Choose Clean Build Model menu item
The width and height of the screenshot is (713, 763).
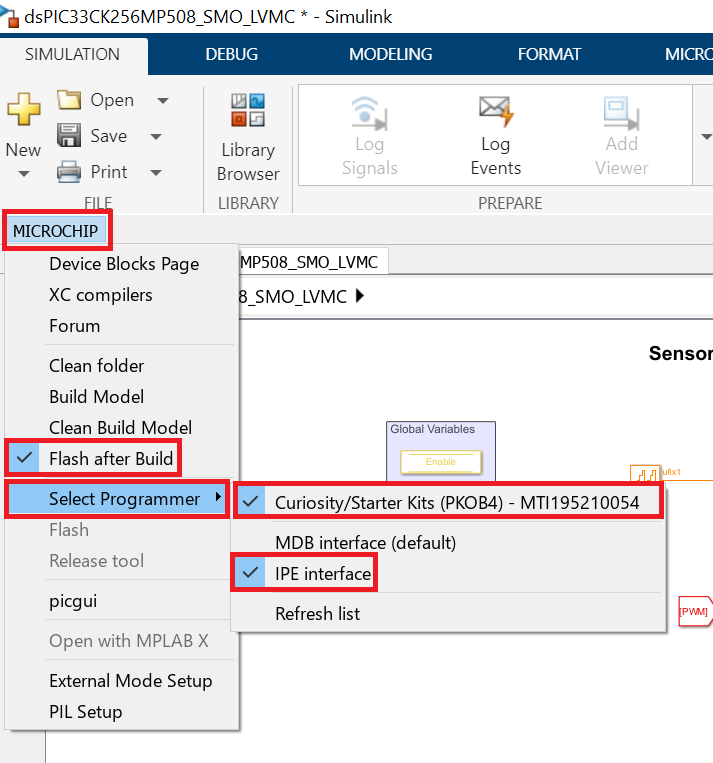click(x=120, y=427)
